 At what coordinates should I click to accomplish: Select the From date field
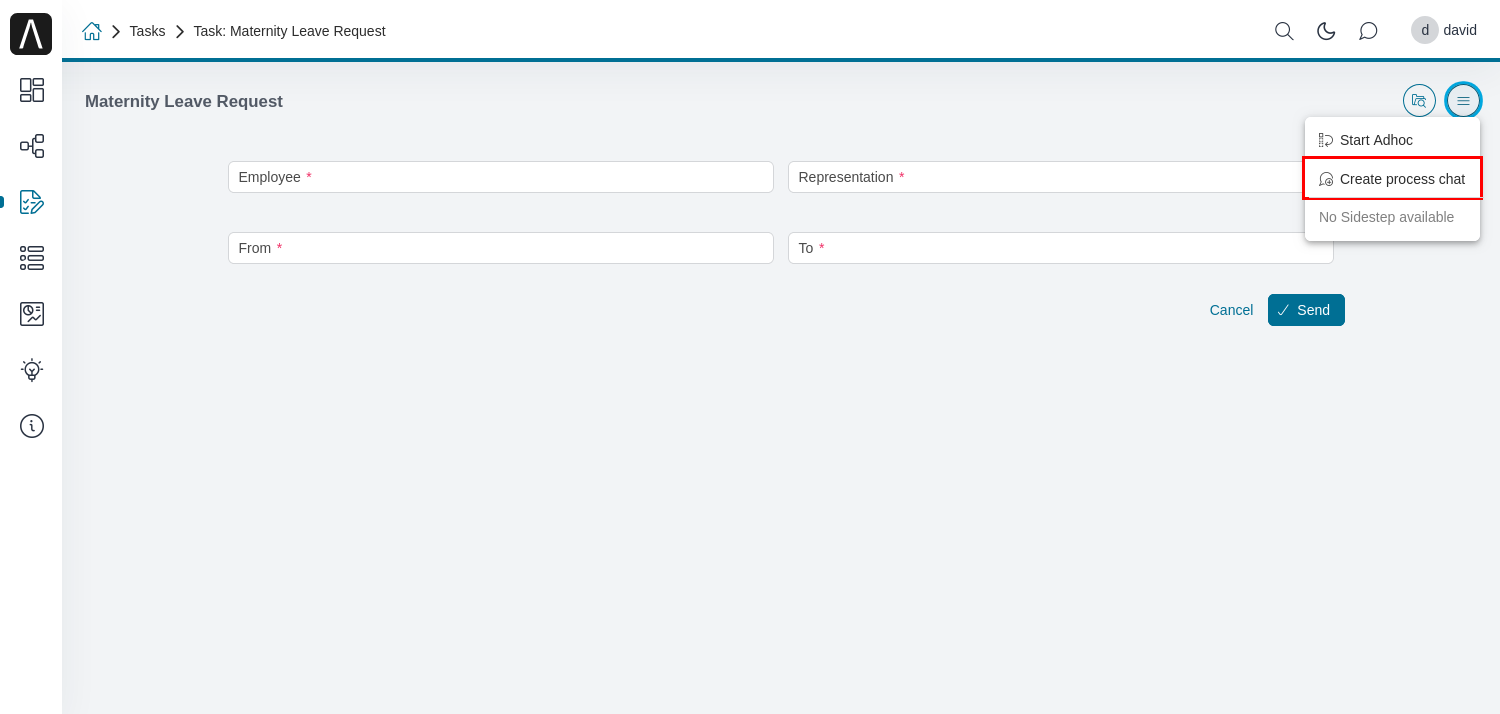tap(500, 248)
